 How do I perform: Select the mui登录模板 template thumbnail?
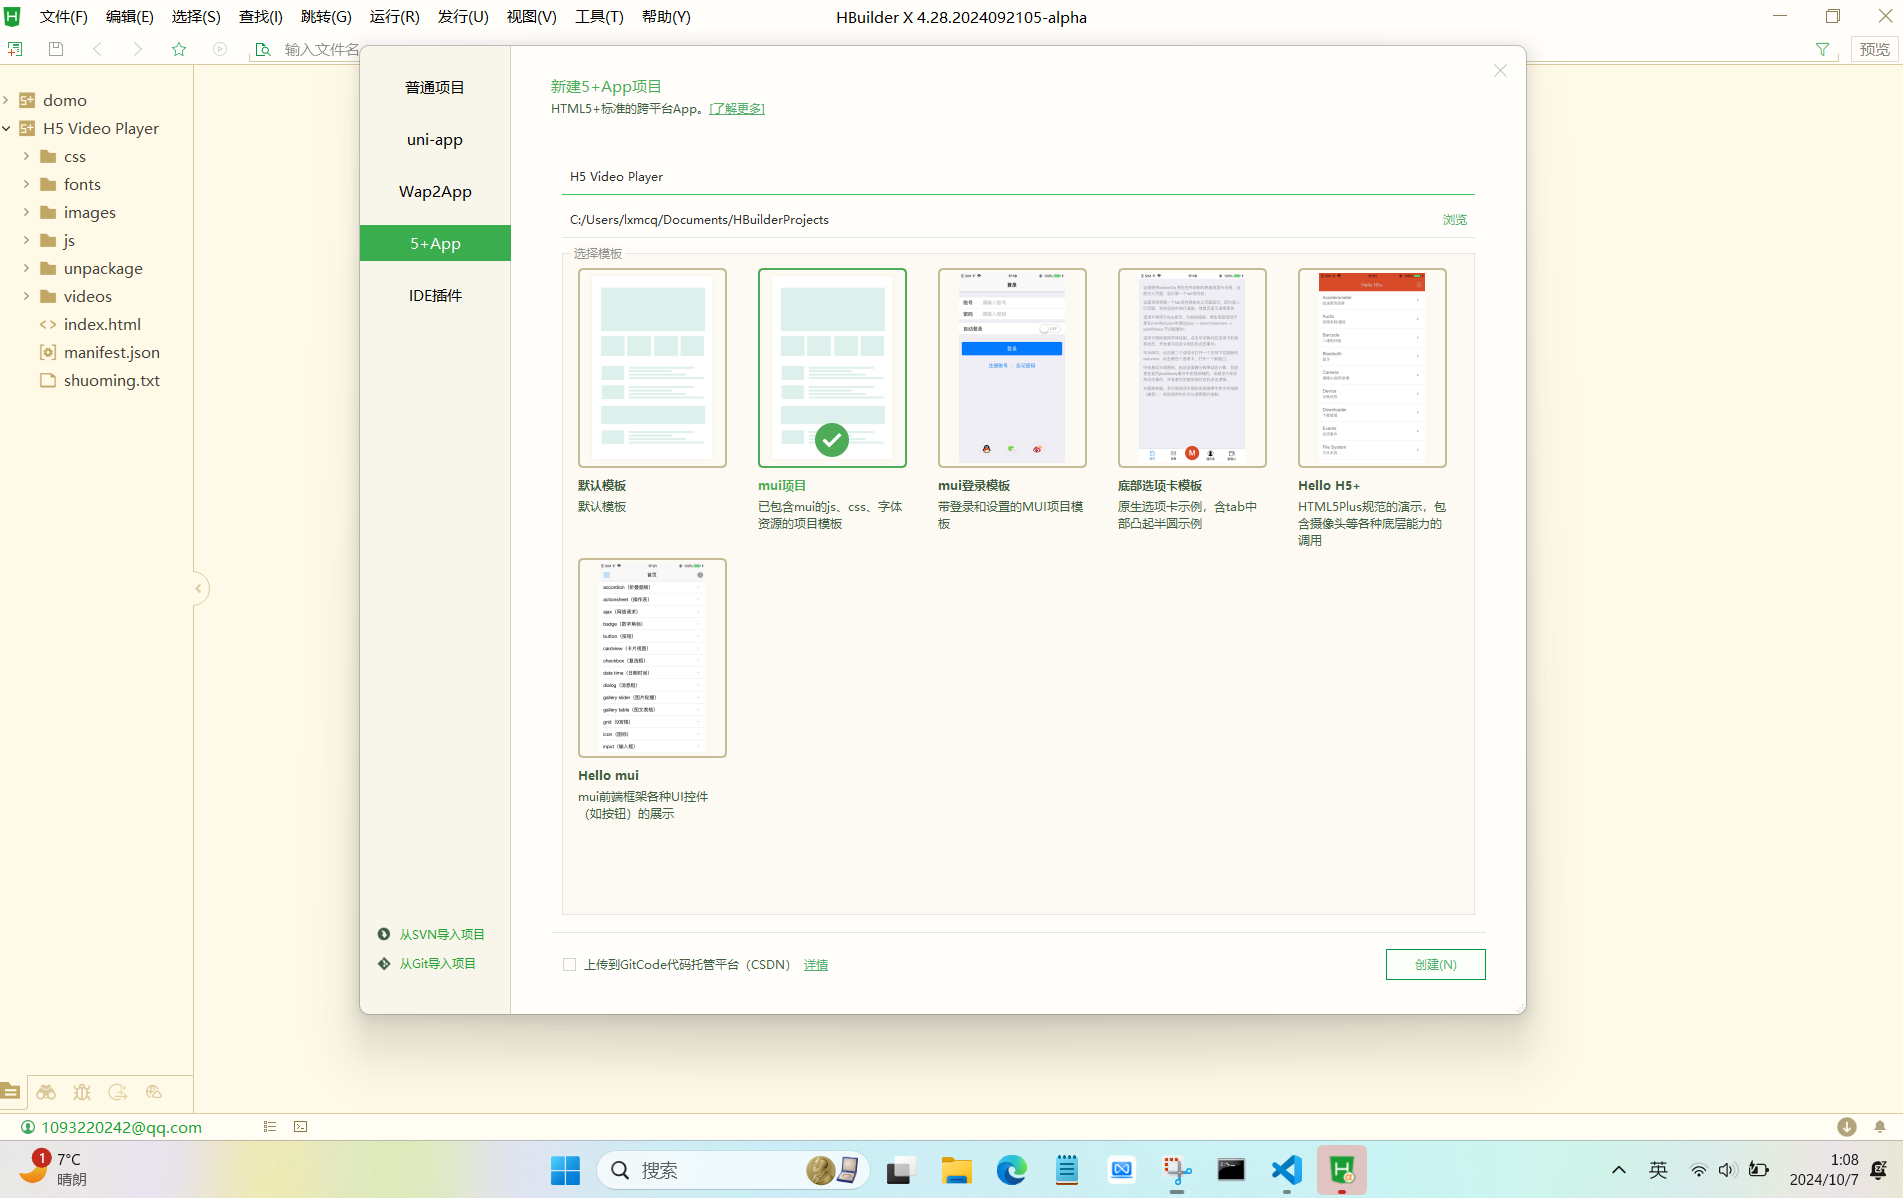pos(1012,368)
